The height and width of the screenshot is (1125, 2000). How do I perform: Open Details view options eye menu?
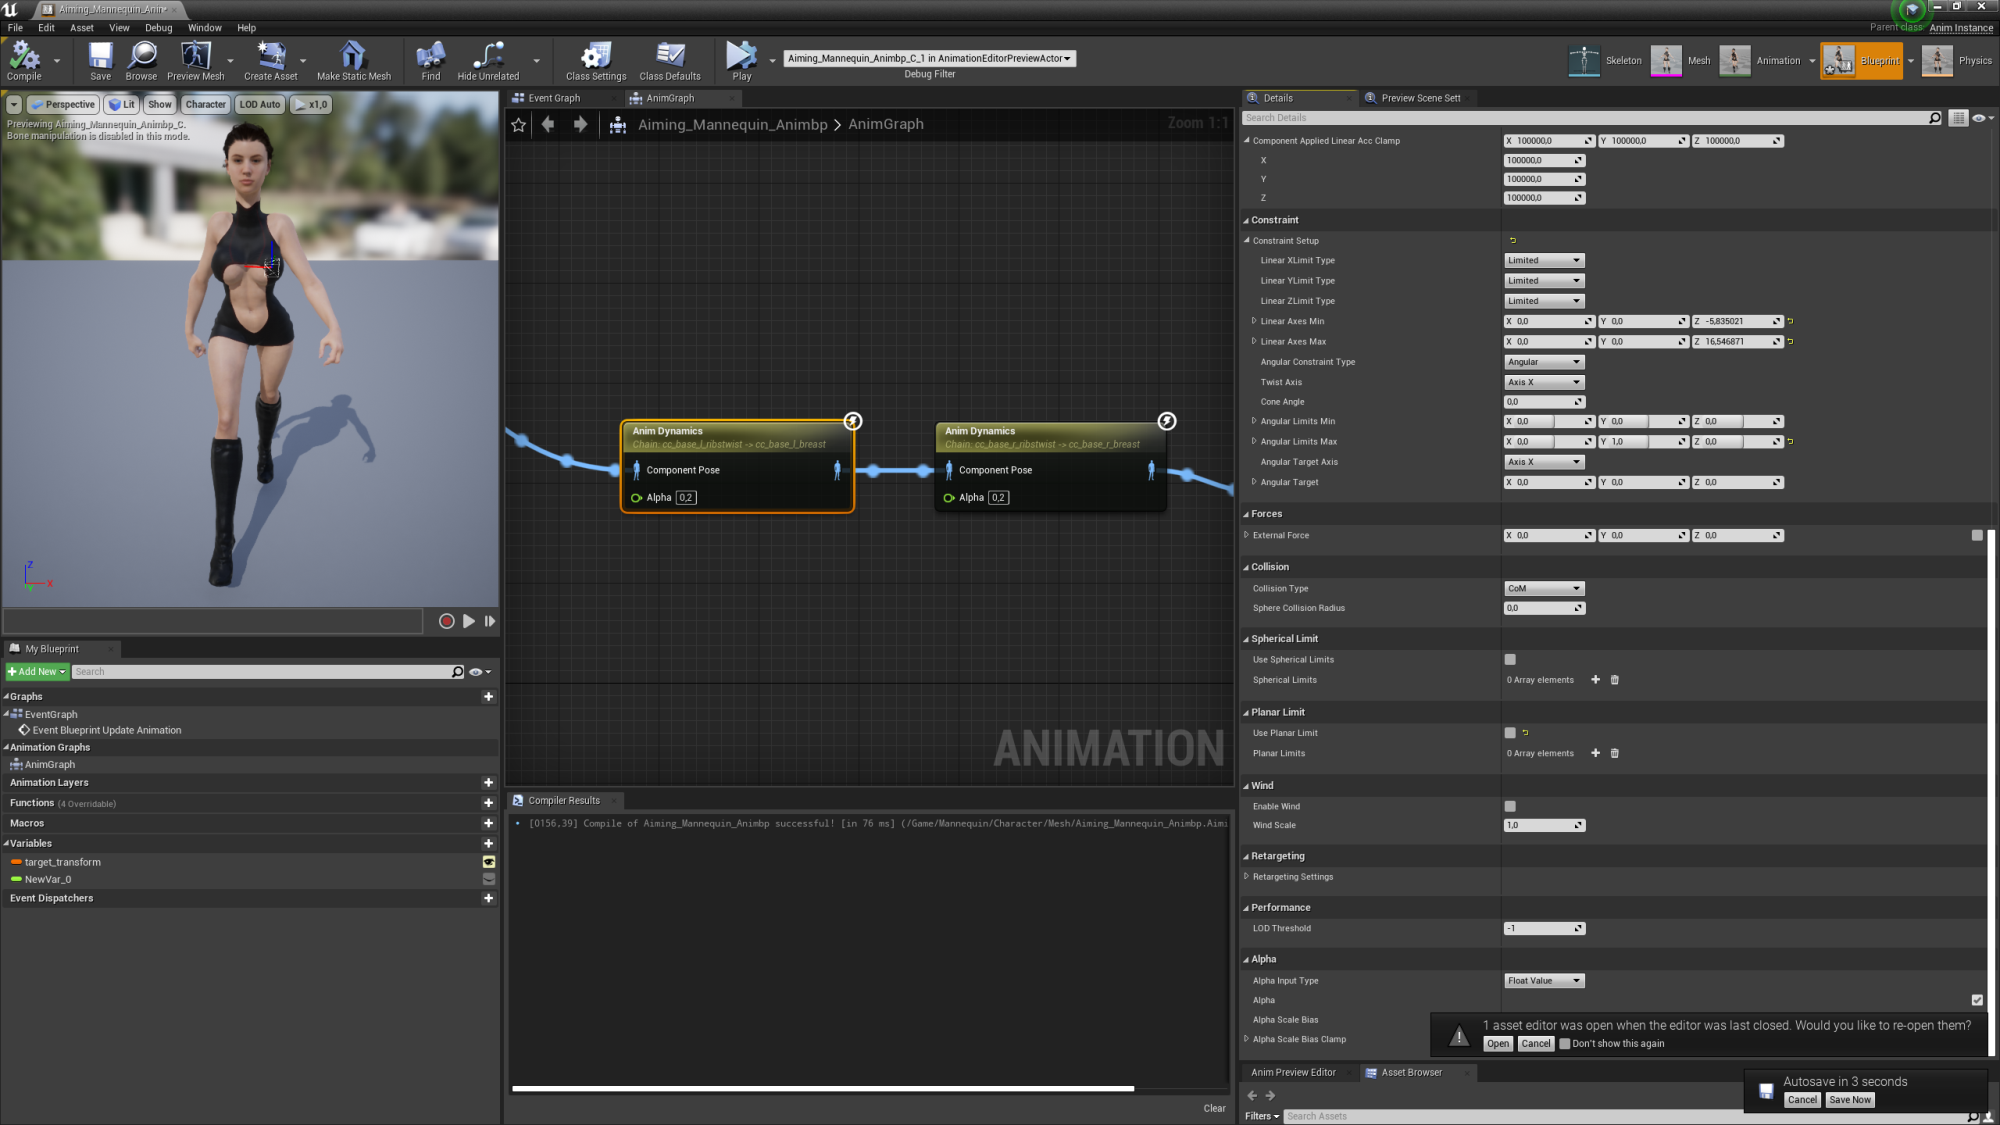coord(1982,118)
